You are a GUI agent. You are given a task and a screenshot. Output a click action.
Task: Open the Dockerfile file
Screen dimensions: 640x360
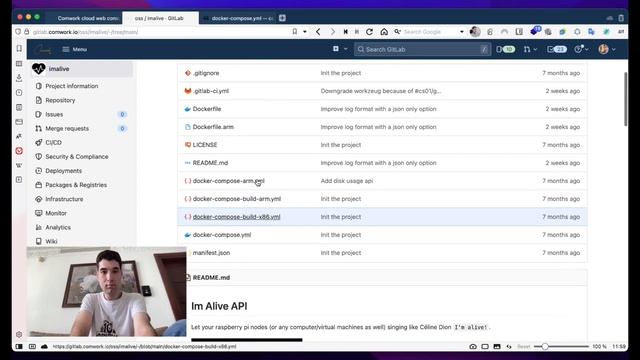(x=207, y=109)
